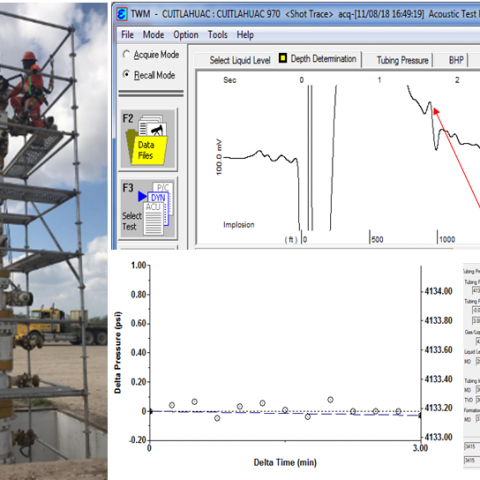Screen dimensions: 480x480
Task: Click the '1000' depth tick label
Action: (447, 239)
